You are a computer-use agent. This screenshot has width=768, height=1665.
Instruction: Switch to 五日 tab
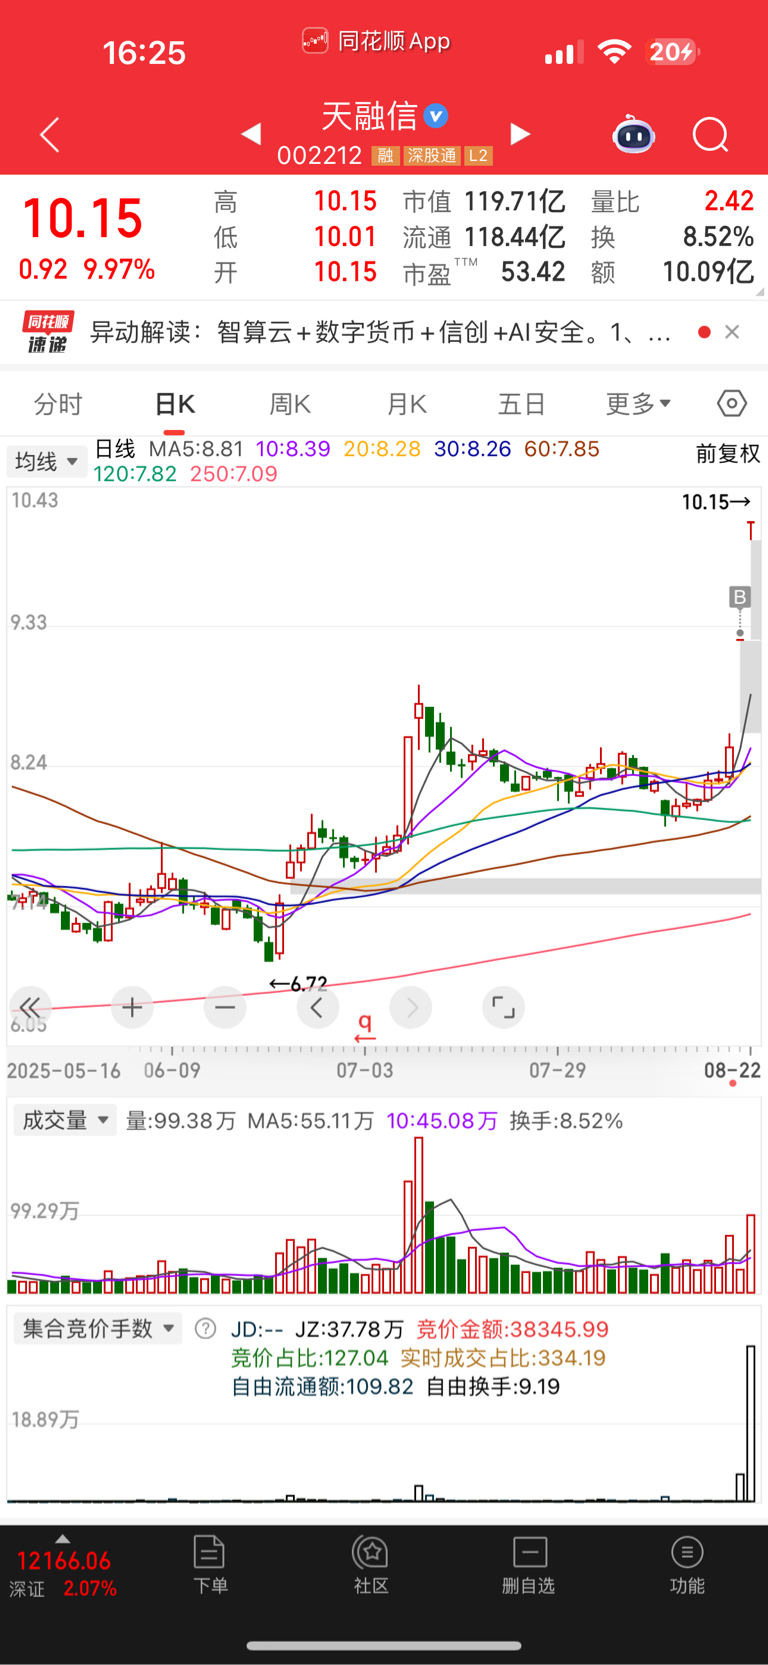[x=522, y=404]
